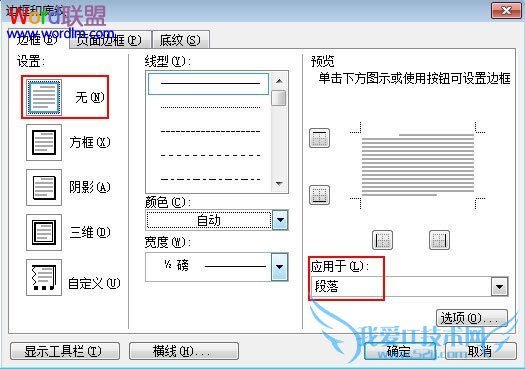Screen dimensions: 525x369
Task: Click the line style scrollbar thumb
Action: pyautogui.click(x=279, y=98)
